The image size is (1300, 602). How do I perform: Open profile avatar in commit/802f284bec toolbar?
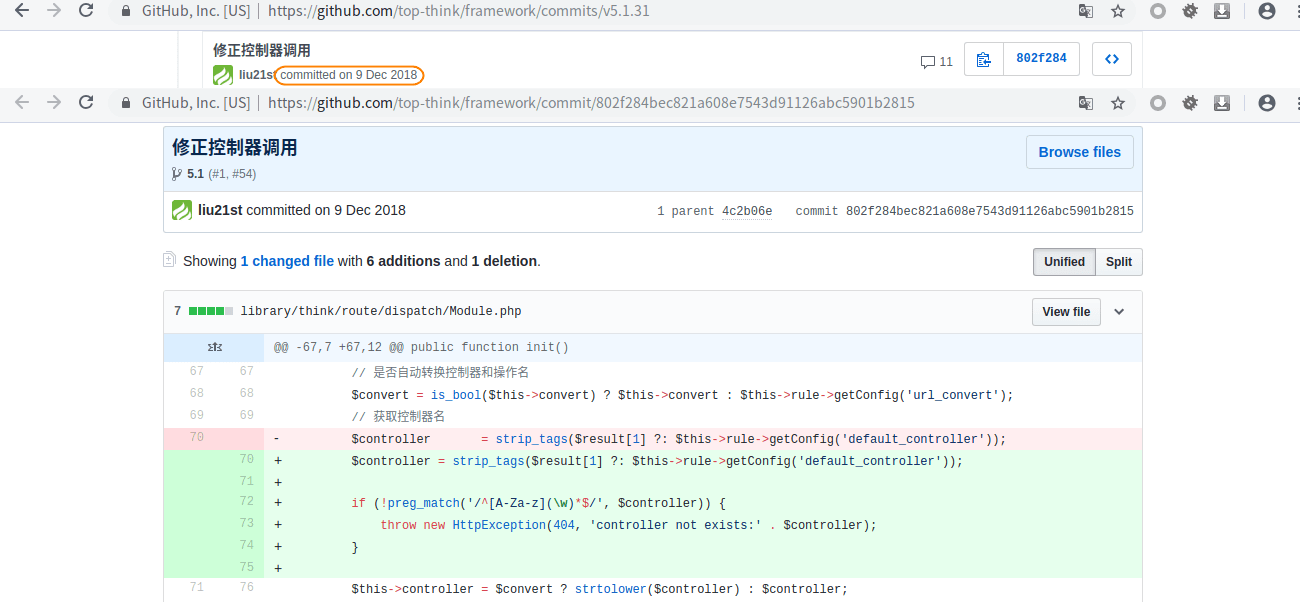(1267, 103)
